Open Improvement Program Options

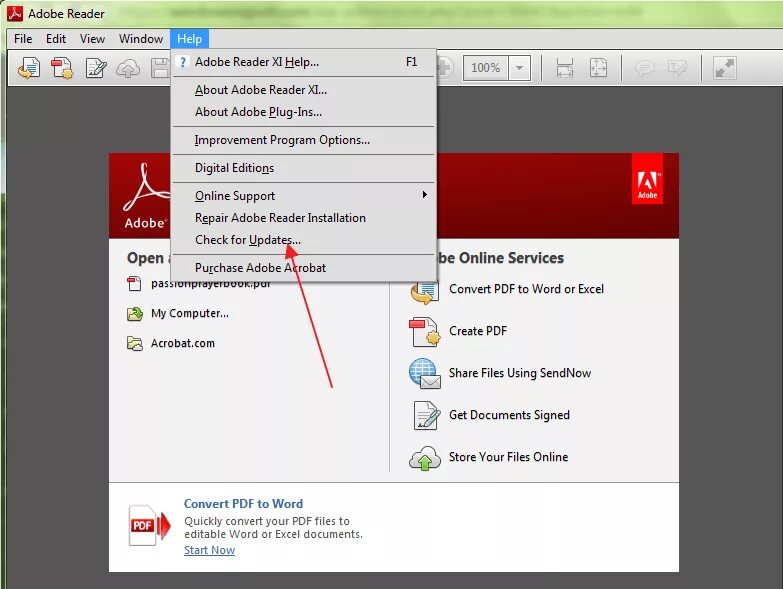click(x=304, y=140)
